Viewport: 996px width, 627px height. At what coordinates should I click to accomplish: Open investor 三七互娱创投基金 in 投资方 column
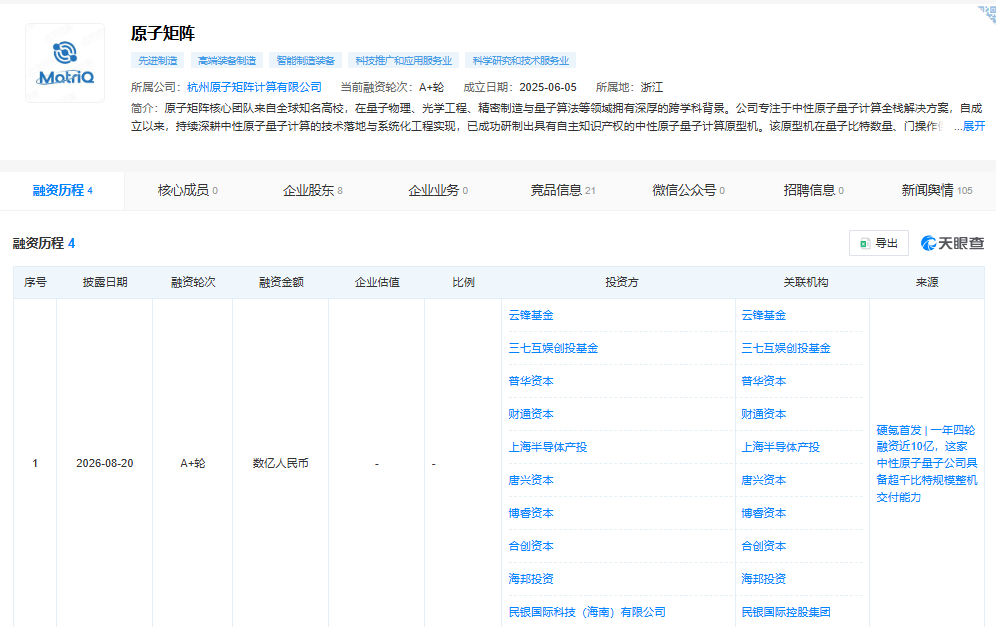(x=553, y=348)
